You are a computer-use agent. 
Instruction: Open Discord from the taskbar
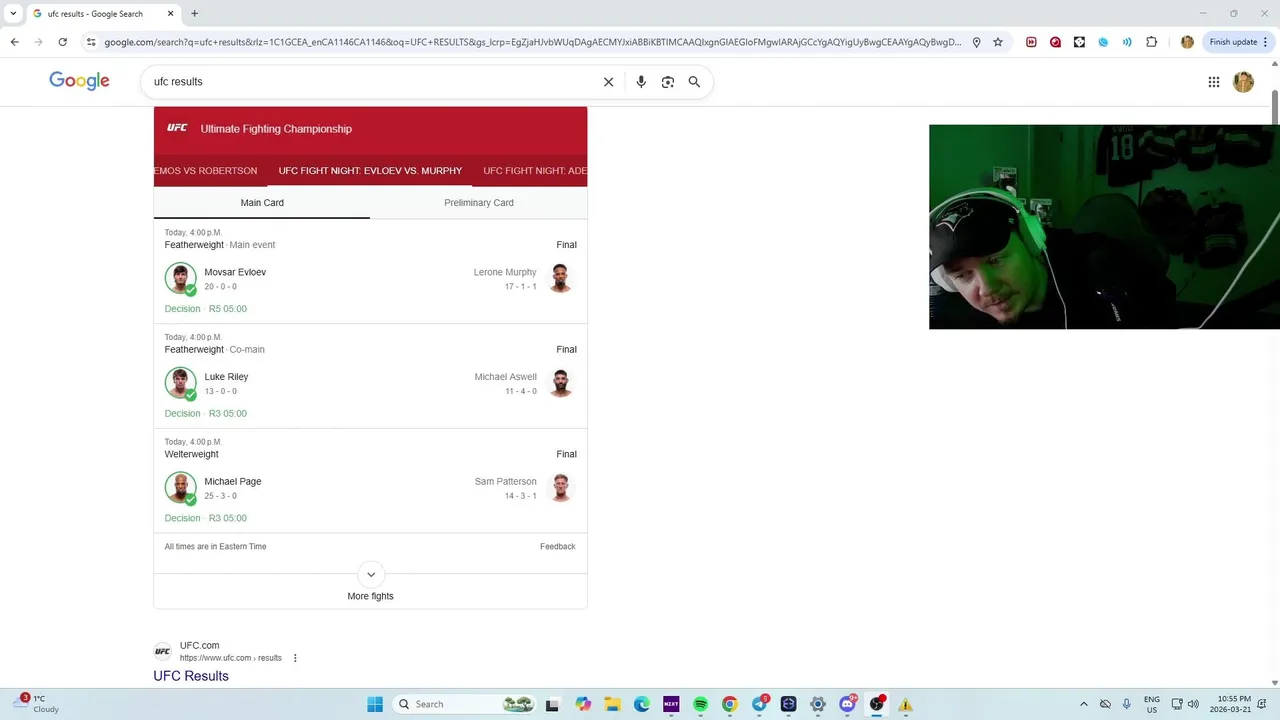click(x=847, y=704)
